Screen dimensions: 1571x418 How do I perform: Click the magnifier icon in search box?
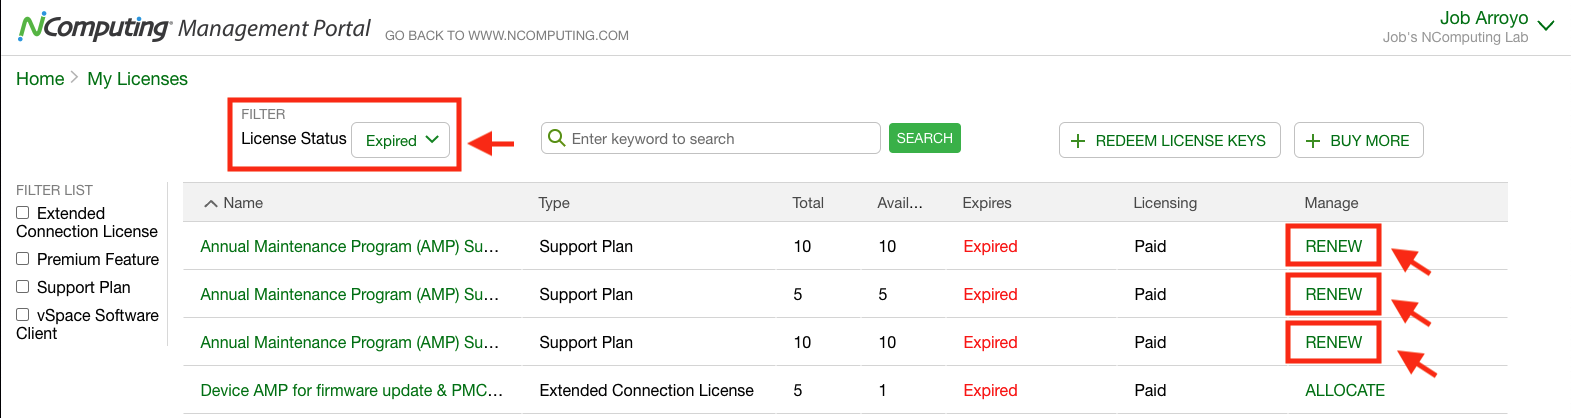(x=557, y=138)
